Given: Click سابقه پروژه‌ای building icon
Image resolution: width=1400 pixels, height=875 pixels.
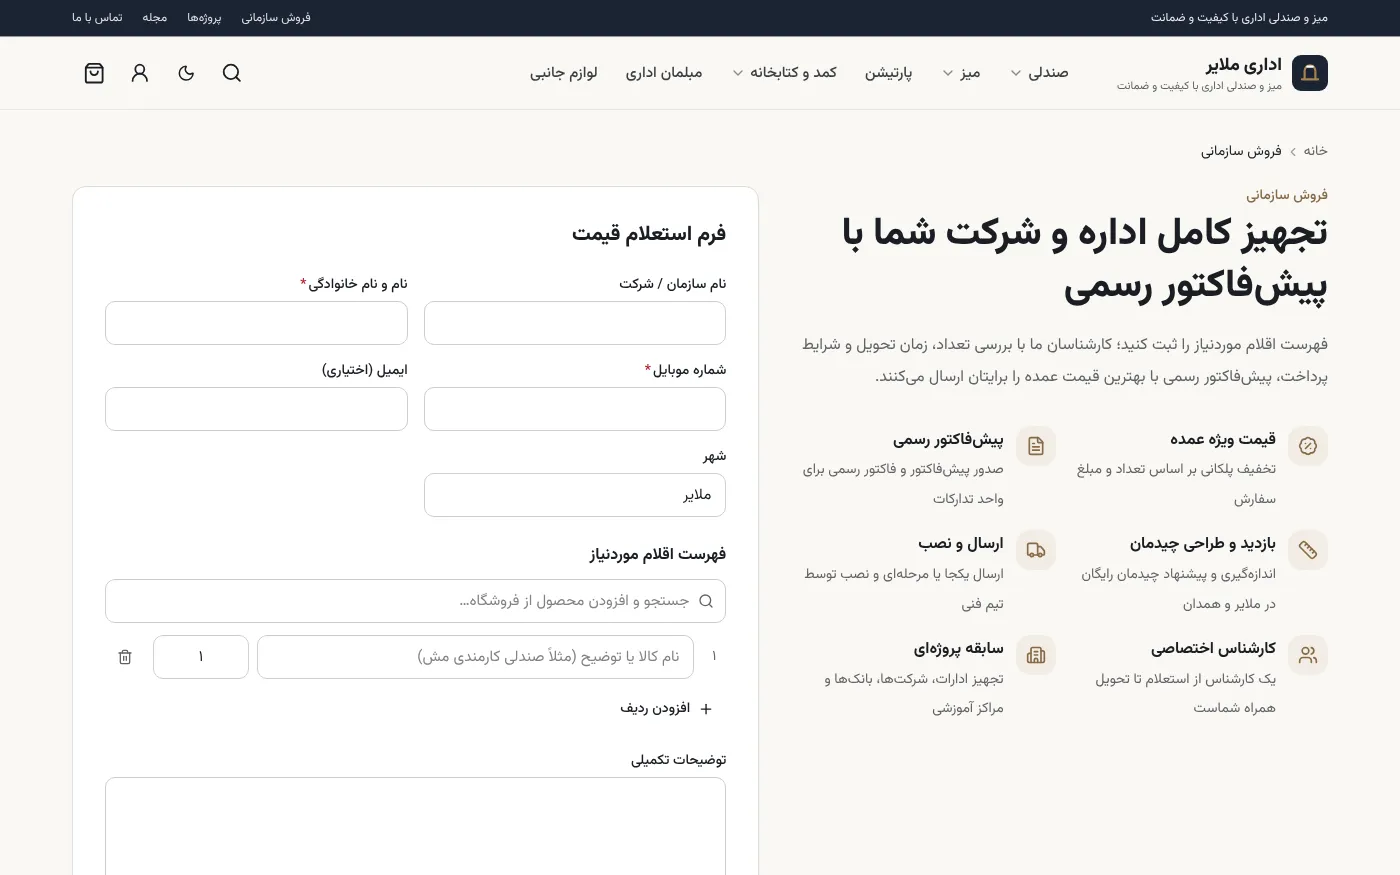Looking at the screenshot, I should pos(1036,655).
